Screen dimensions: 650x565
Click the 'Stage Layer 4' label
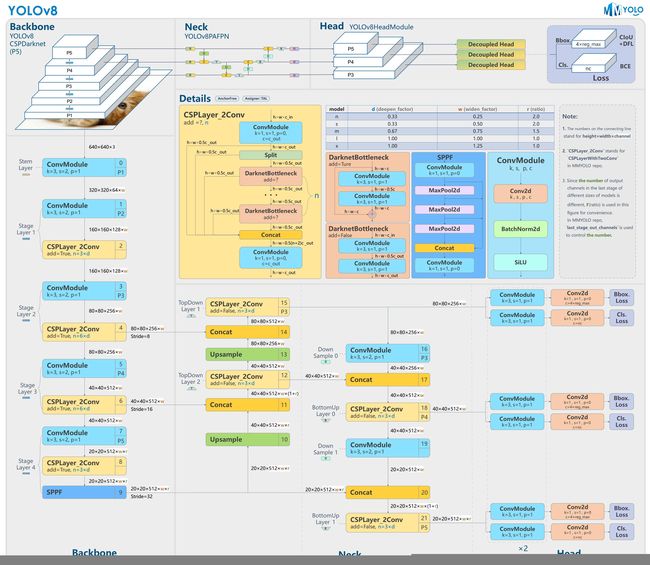[26, 464]
